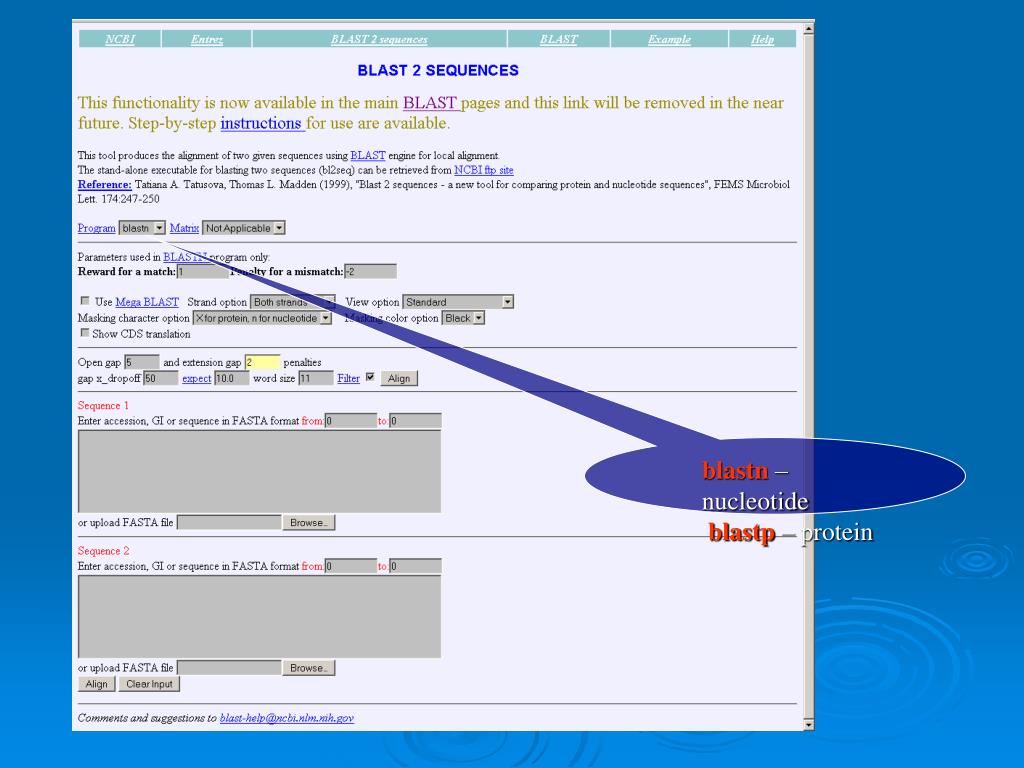The height and width of the screenshot is (768, 1024).
Task: Click the extension gap field
Action: 262,362
